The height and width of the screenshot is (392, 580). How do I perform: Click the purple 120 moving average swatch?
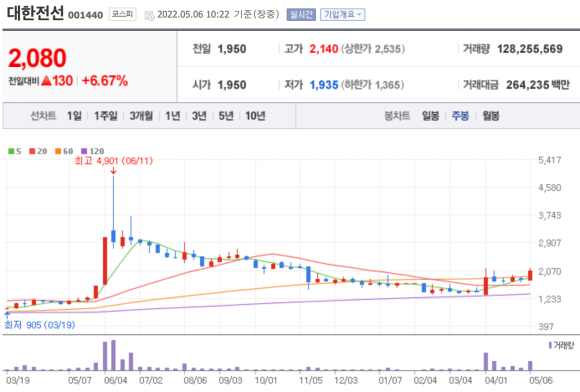pyautogui.click(x=84, y=151)
